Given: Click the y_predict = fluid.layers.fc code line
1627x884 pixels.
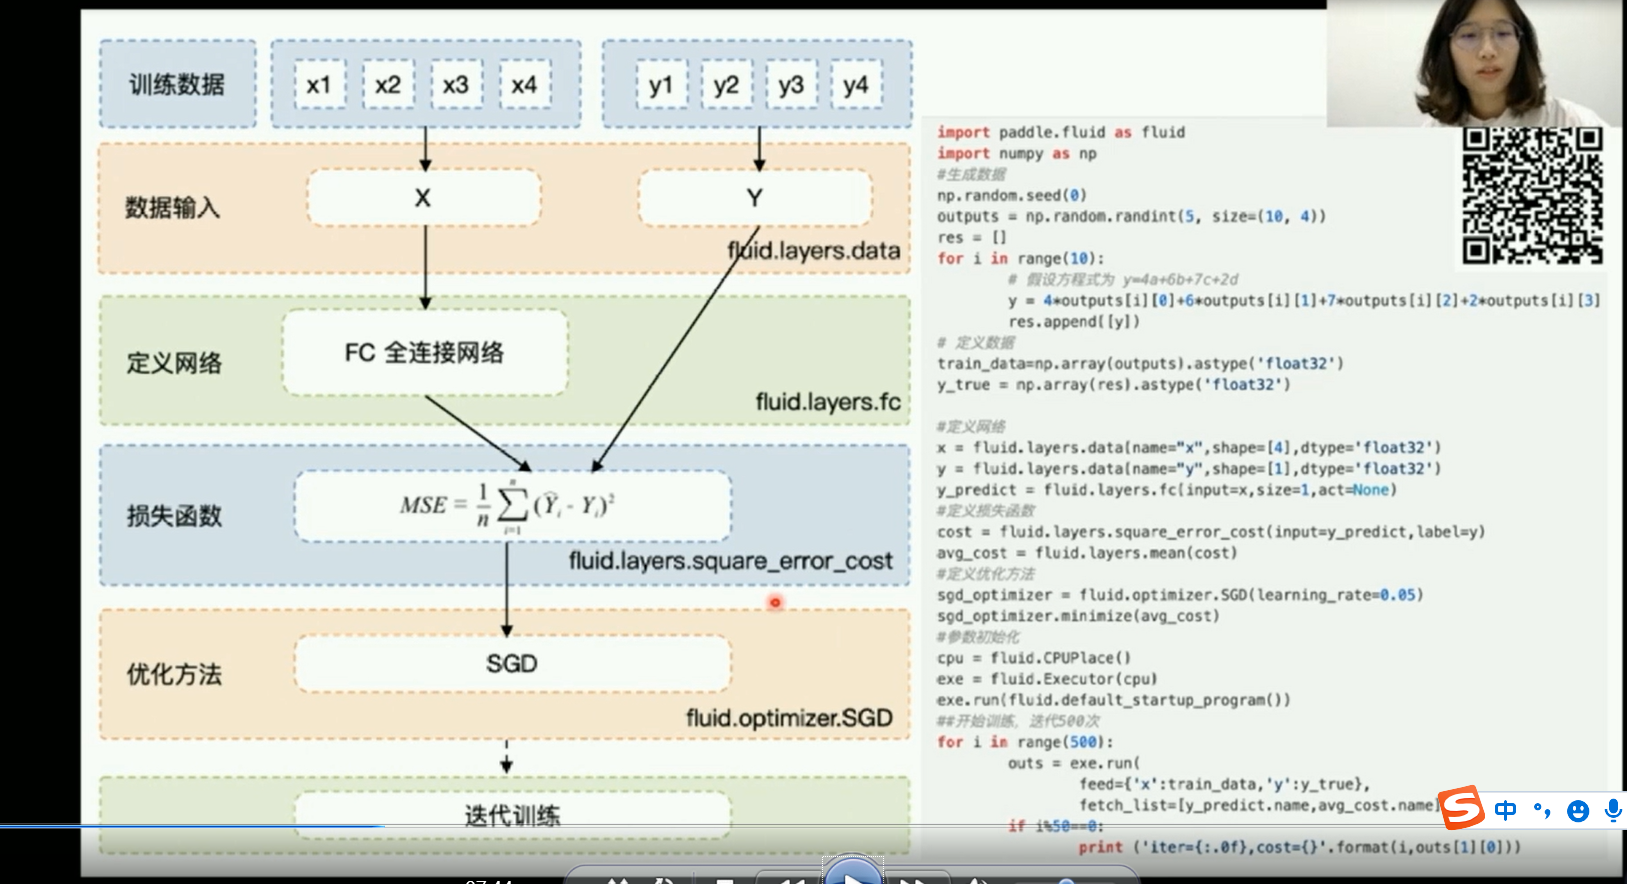Looking at the screenshot, I should [1167, 490].
